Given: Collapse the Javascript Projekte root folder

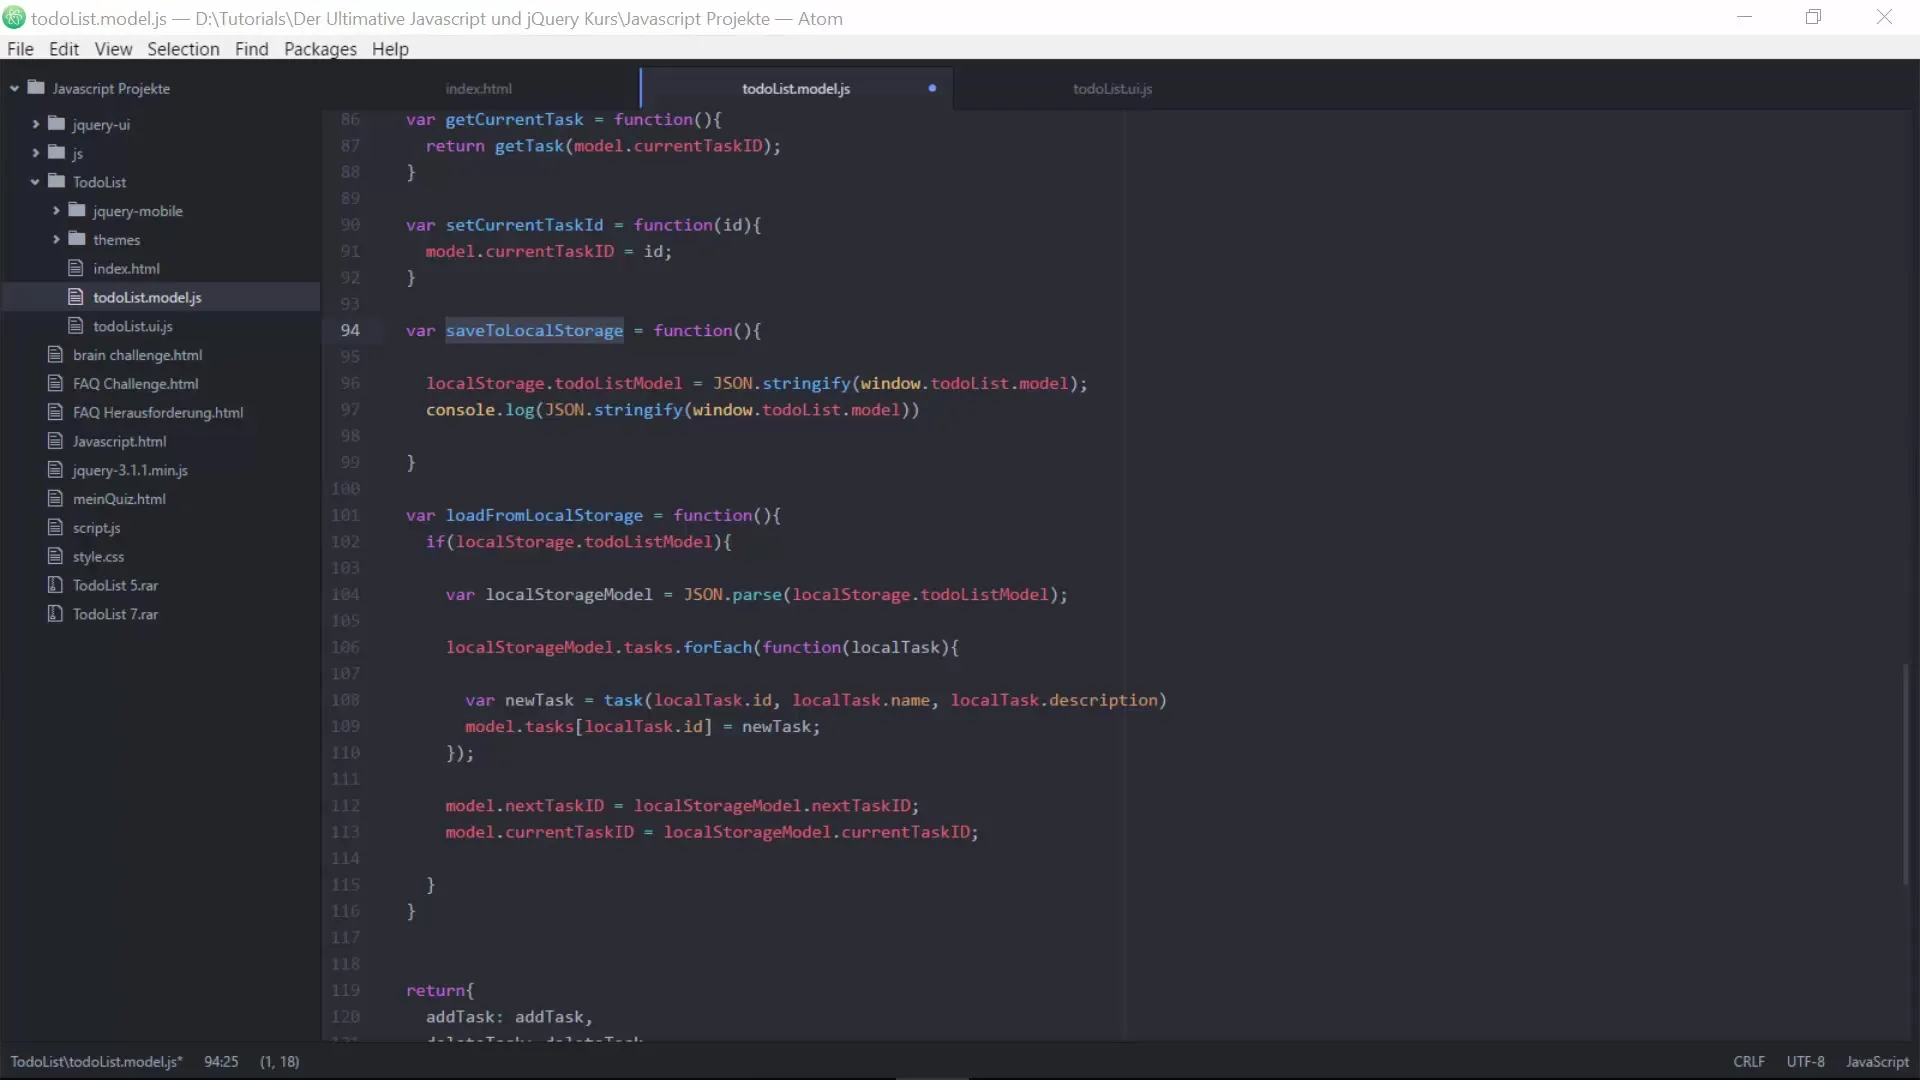Looking at the screenshot, I should coord(14,89).
